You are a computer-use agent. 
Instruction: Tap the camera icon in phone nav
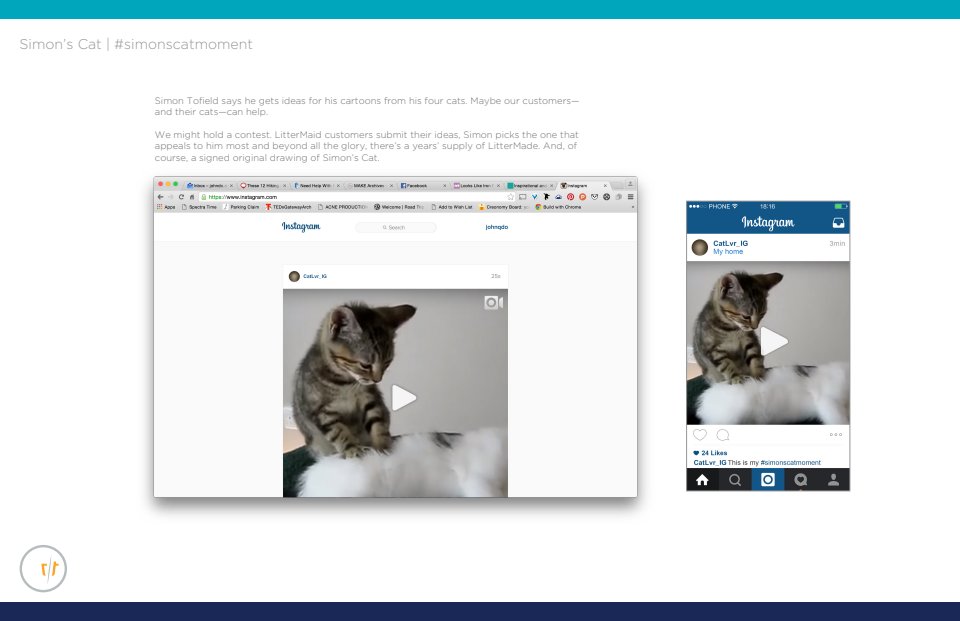coord(768,480)
